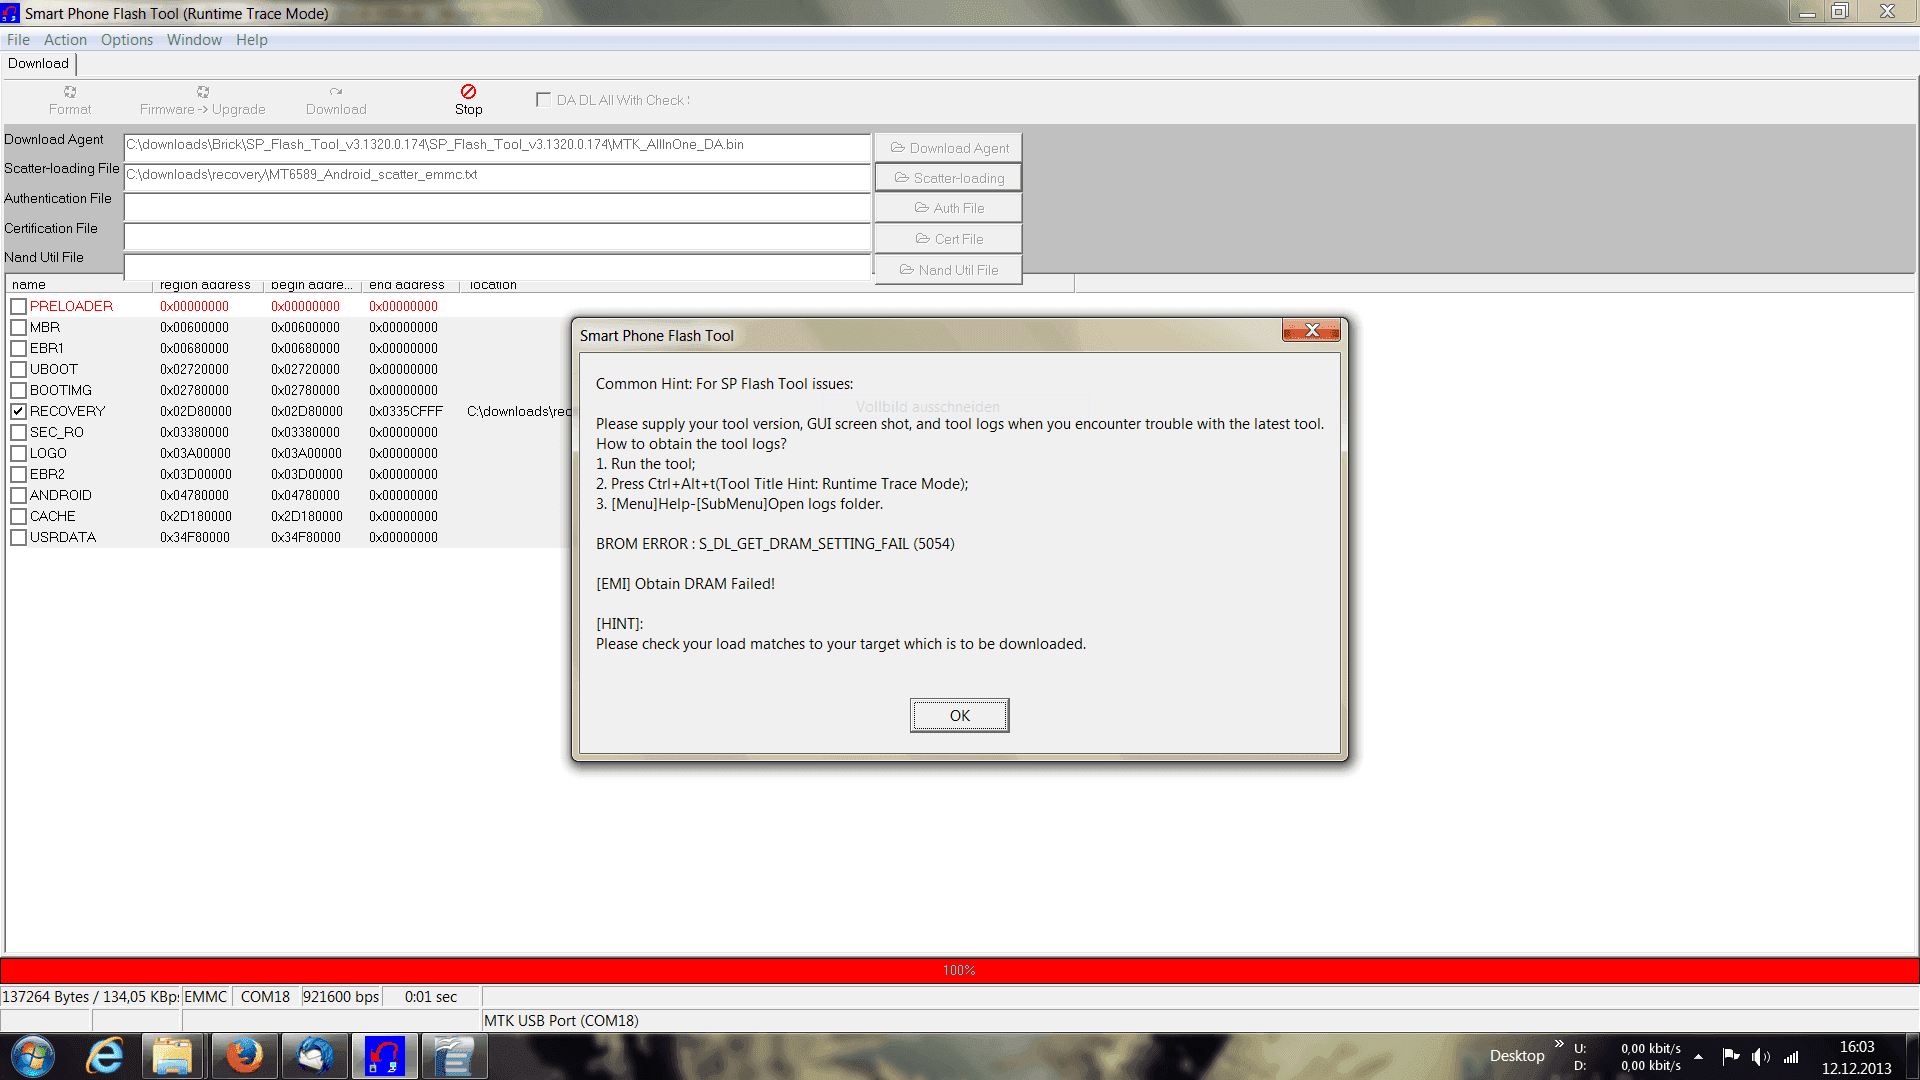Viewport: 1920px width, 1080px height.
Task: Click the Stop toolbar icon
Action: pos(468,91)
